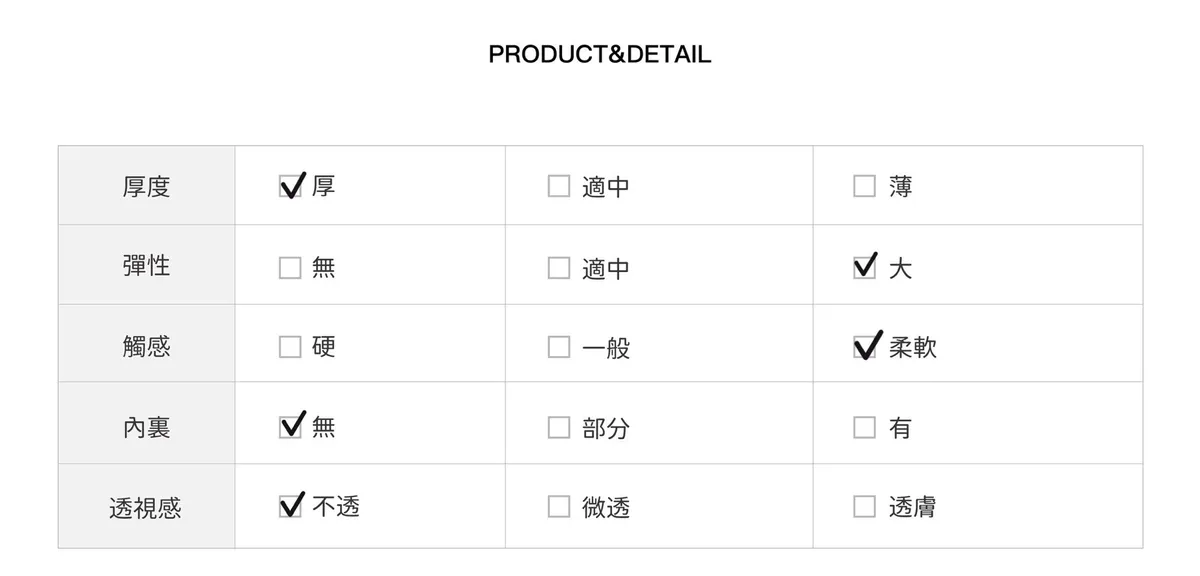Uncheck the 柔軟 checkbox
Screen dimensions: 1200x576
click(864, 347)
